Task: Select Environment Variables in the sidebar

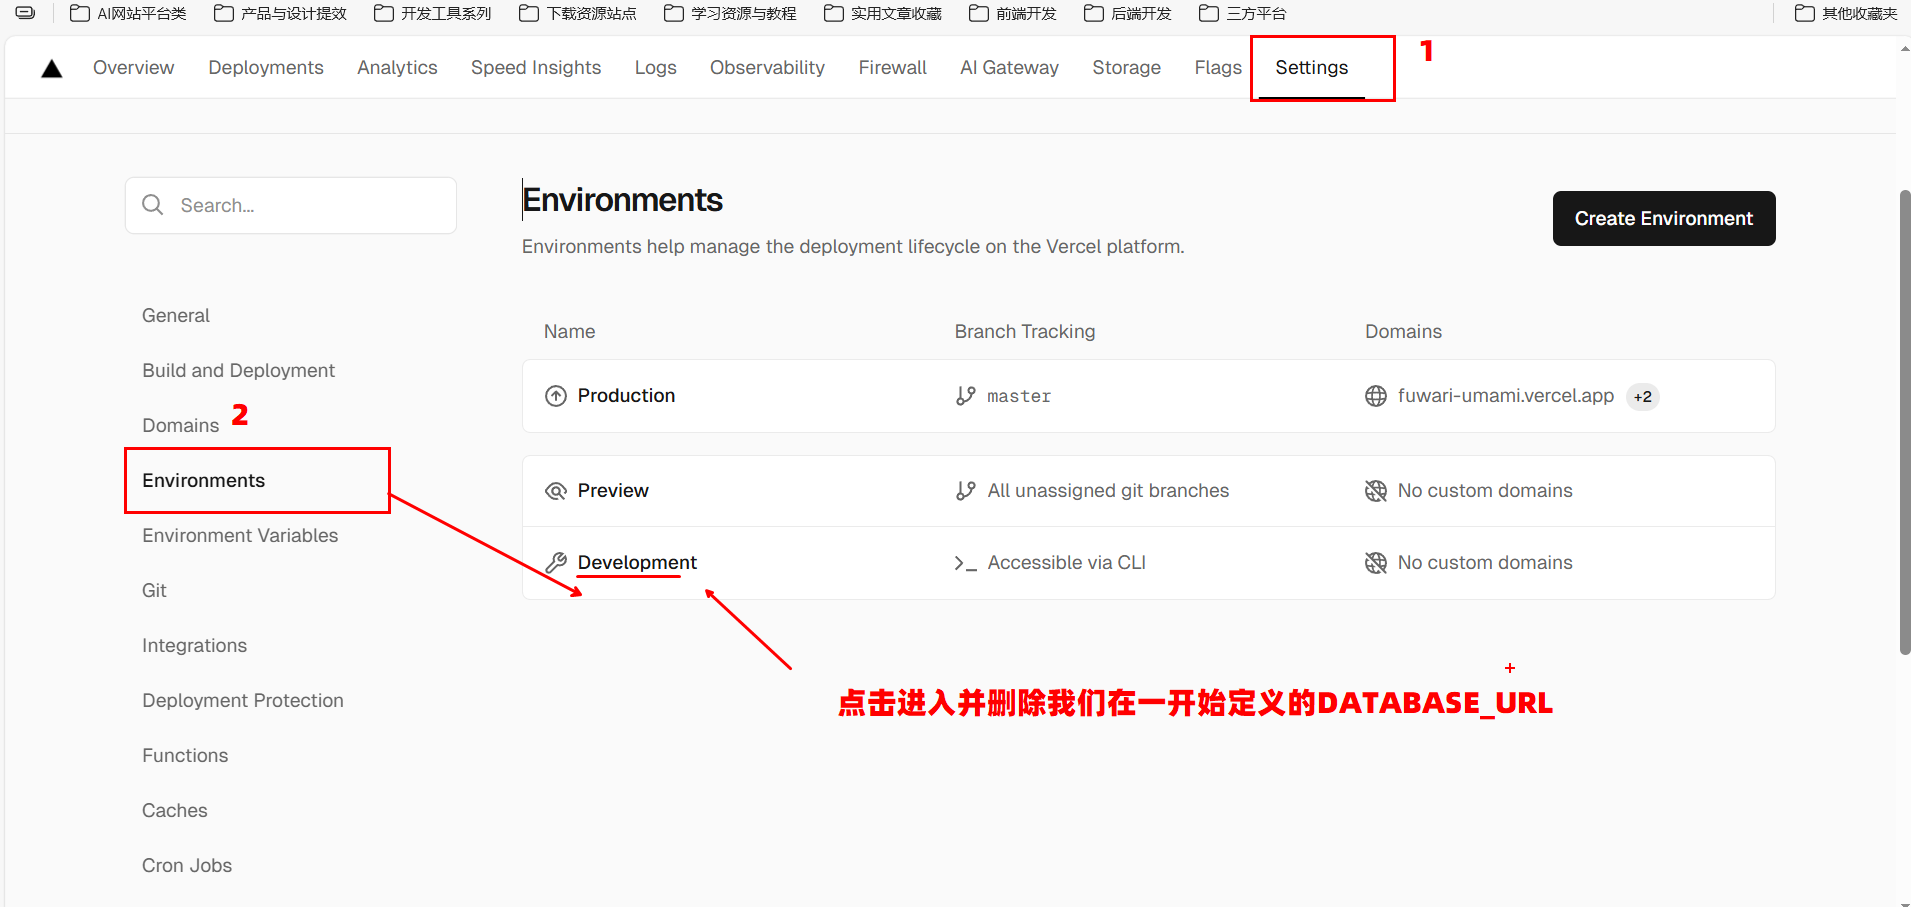Action: 240,535
